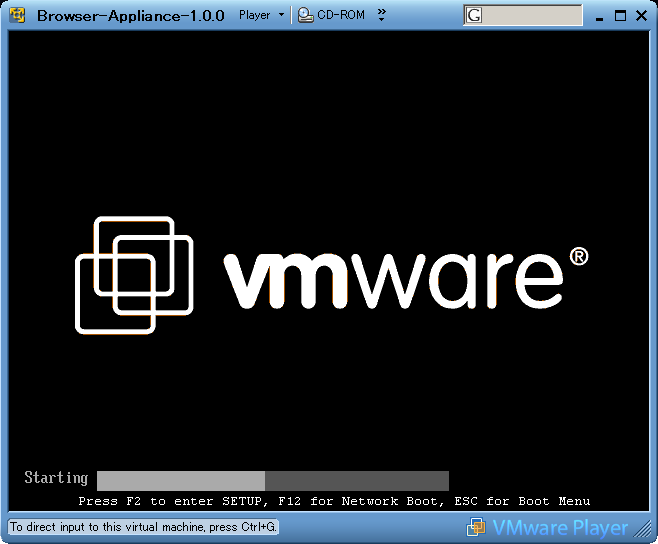The height and width of the screenshot is (544, 658).
Task: Click 'To direct input to this virtual machine' message
Action: click(x=143, y=527)
